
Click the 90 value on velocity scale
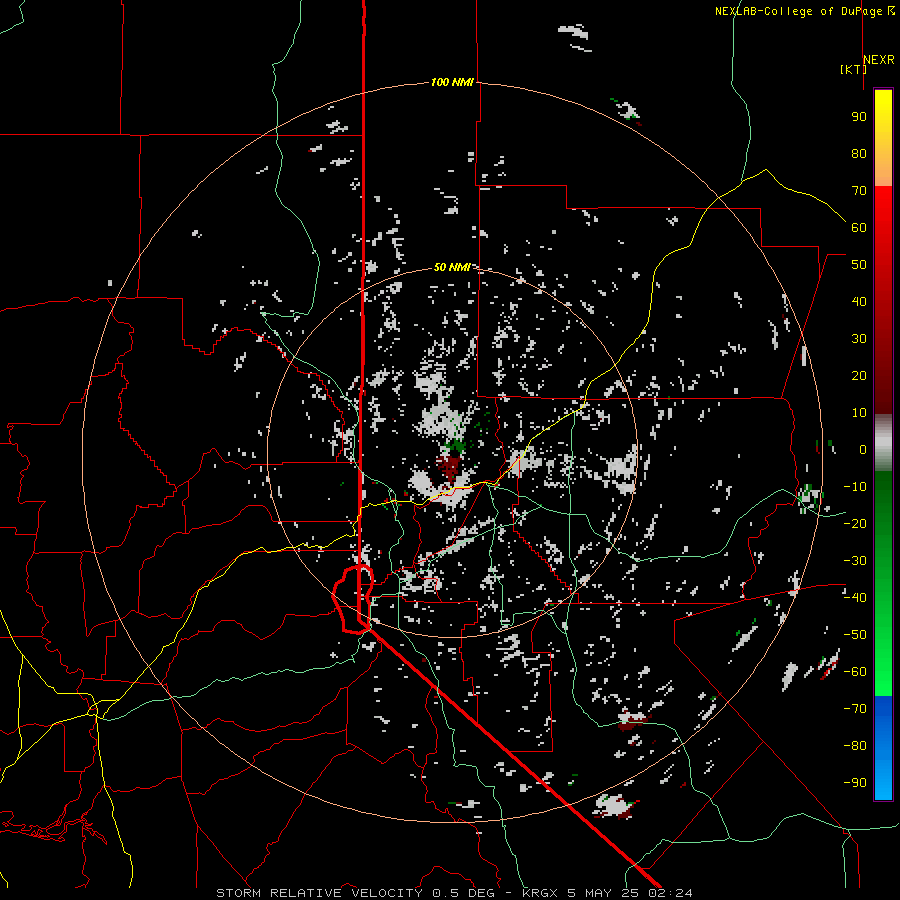click(x=859, y=117)
